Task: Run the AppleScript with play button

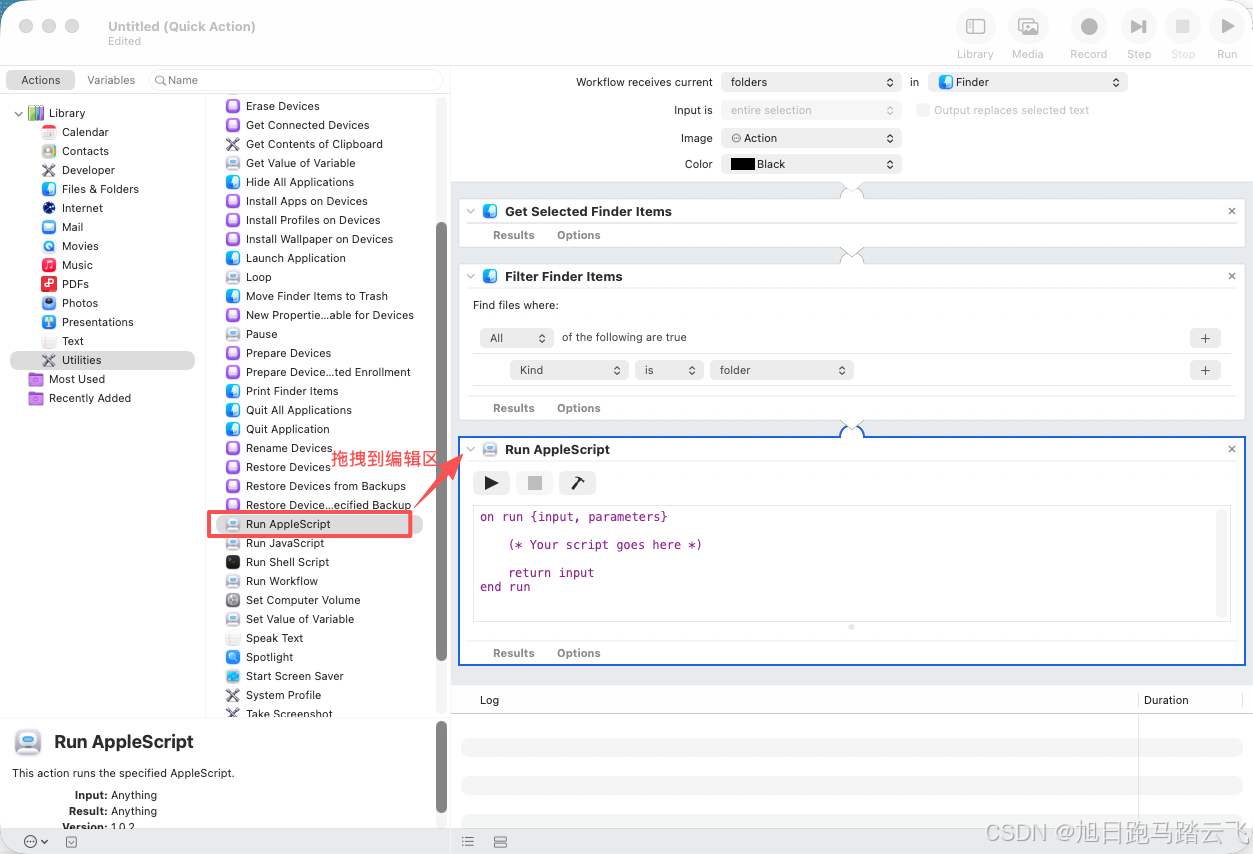Action: [491, 483]
